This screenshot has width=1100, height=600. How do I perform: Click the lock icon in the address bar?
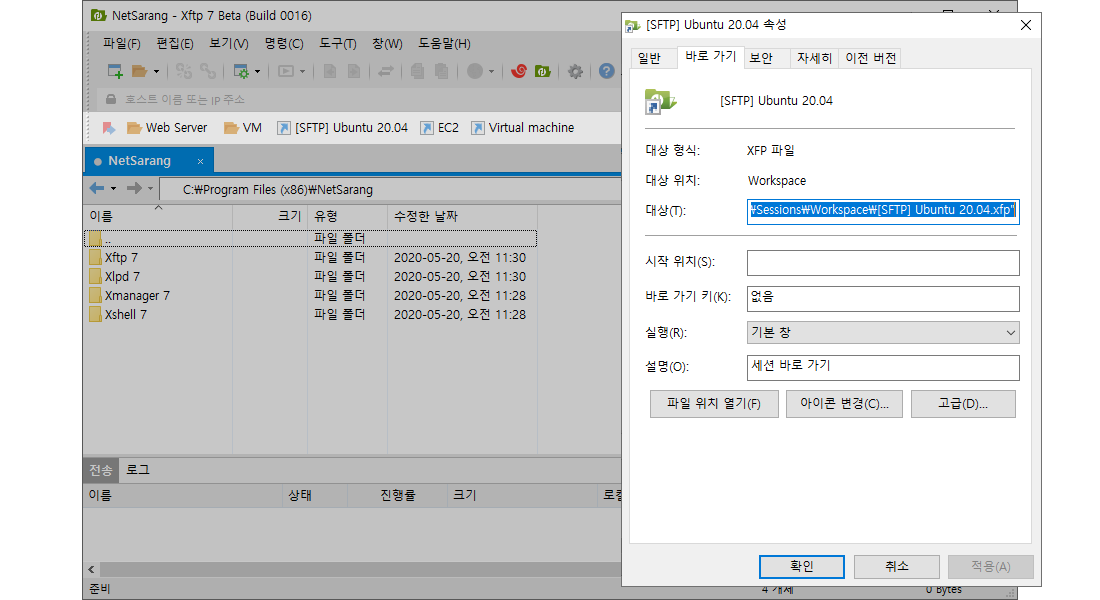click(111, 99)
